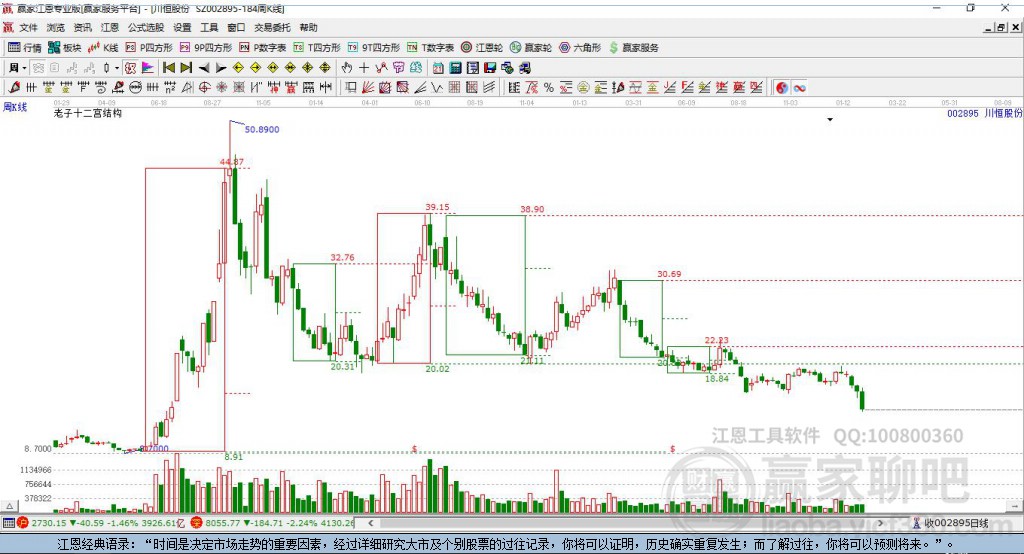Select the red pencil drawing tool
Screen dimensions: 1024x554
[x=14, y=88]
